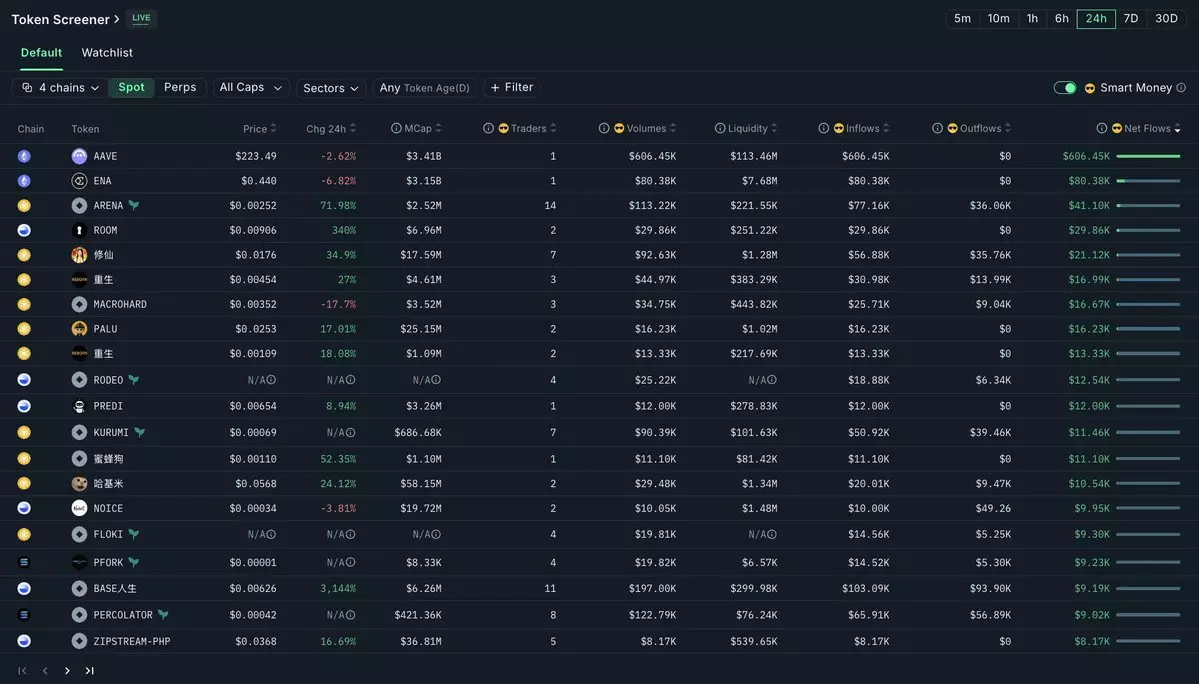Click the green leaf icon beside ARENA
This screenshot has width=1199, height=684.
(134, 205)
